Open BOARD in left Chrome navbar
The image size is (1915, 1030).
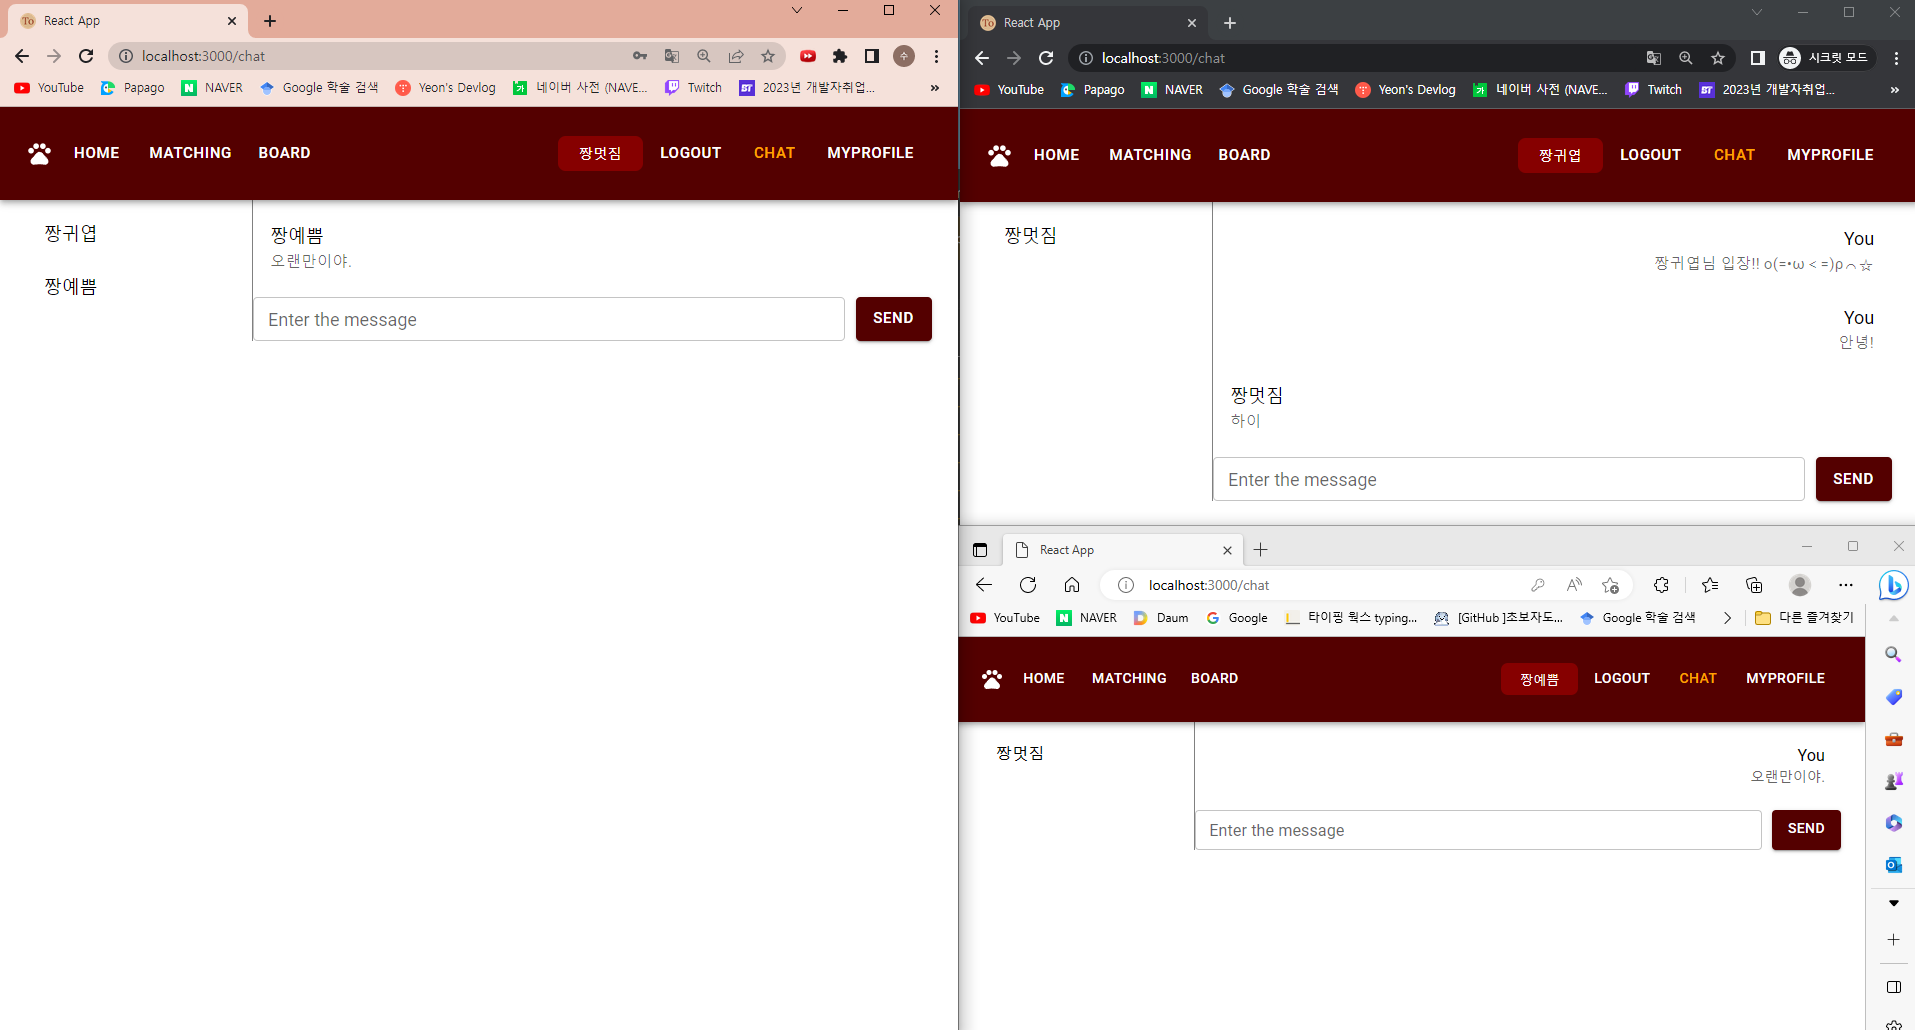284,153
